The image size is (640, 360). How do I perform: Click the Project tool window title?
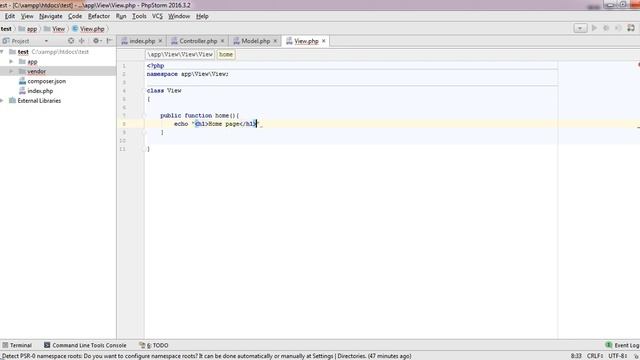tap(20, 41)
